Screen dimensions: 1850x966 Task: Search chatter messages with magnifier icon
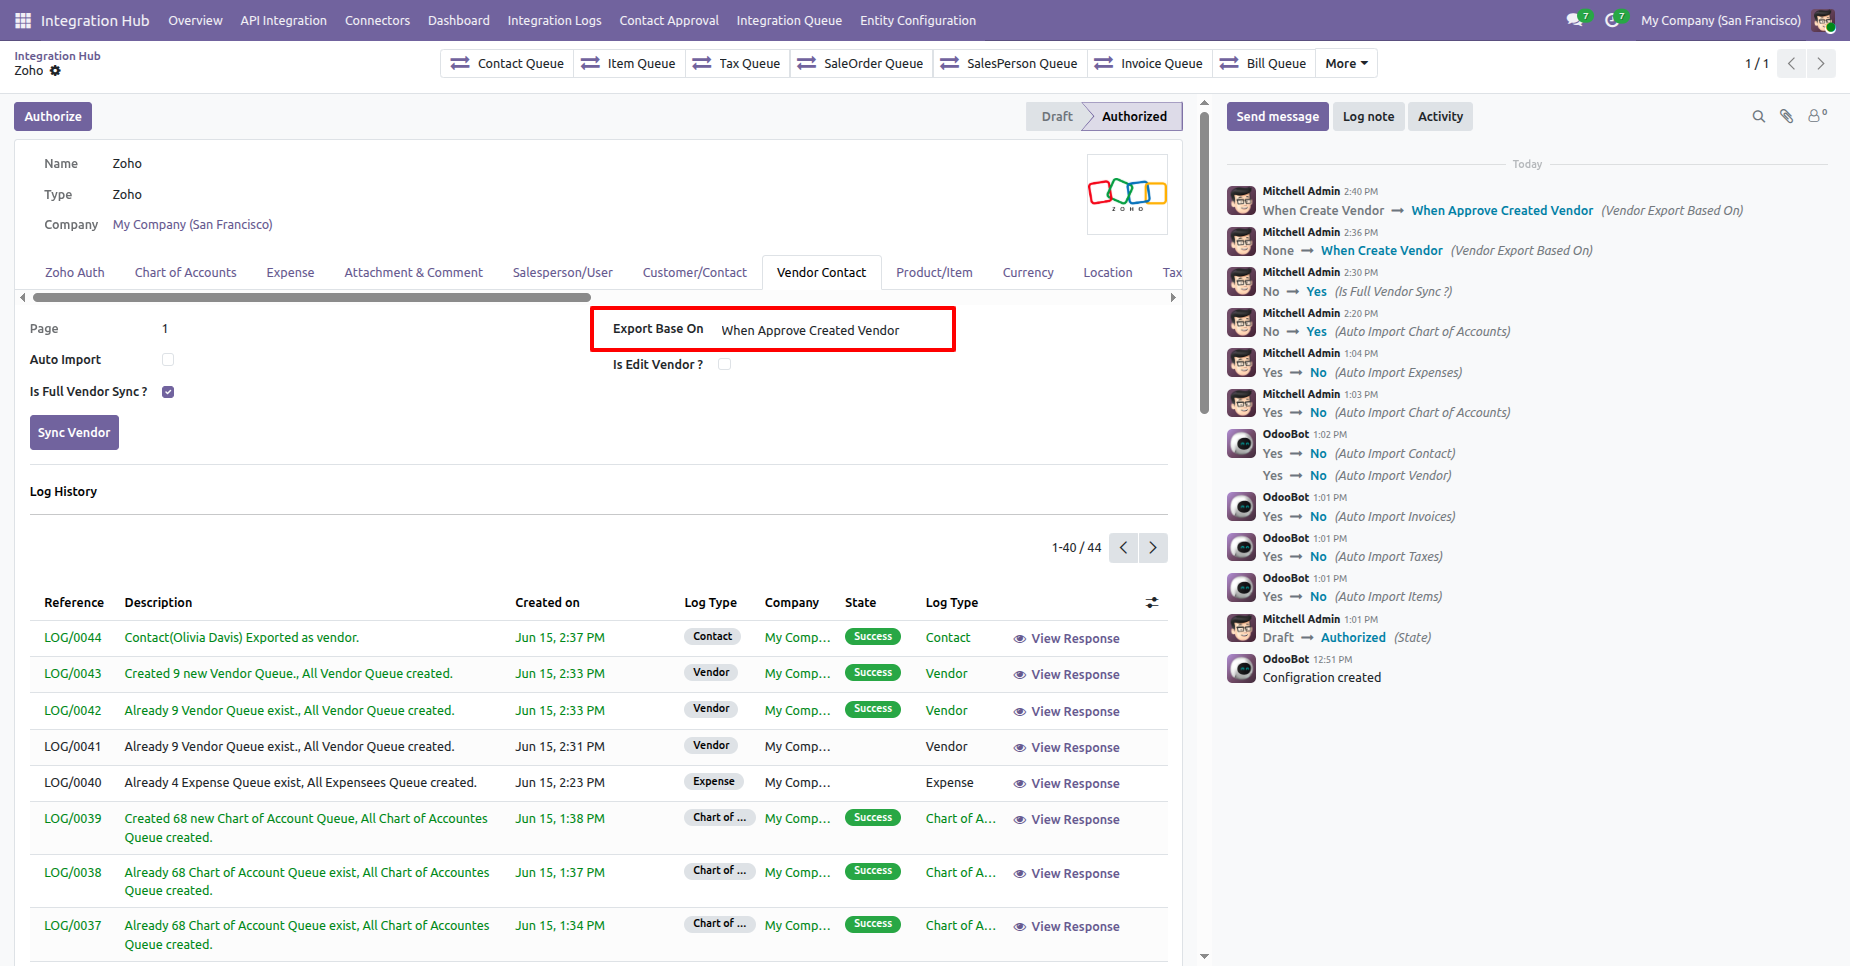[1758, 117]
